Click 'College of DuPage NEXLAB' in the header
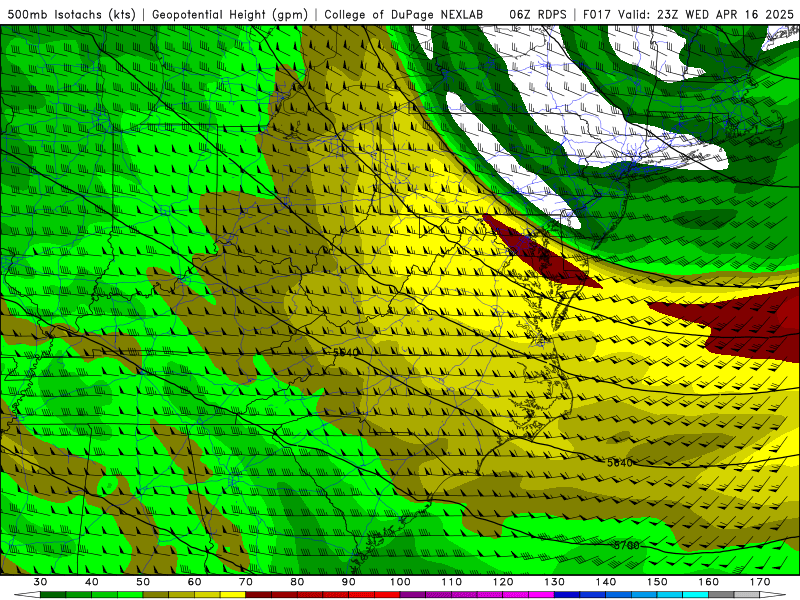Screen dimensions: 800x600 (x=404, y=14)
